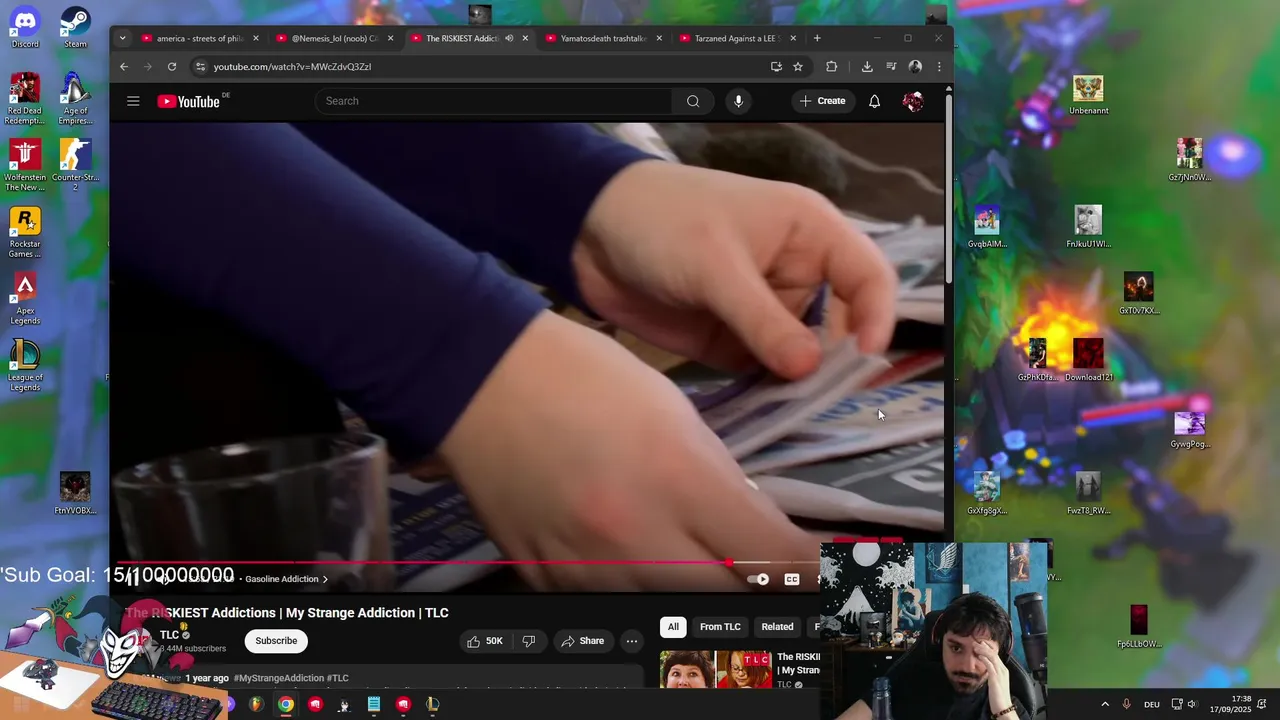The image size is (1280, 720).
Task: Open the 'Gasoline Addiction' chapter chevron
Action: coord(324,579)
